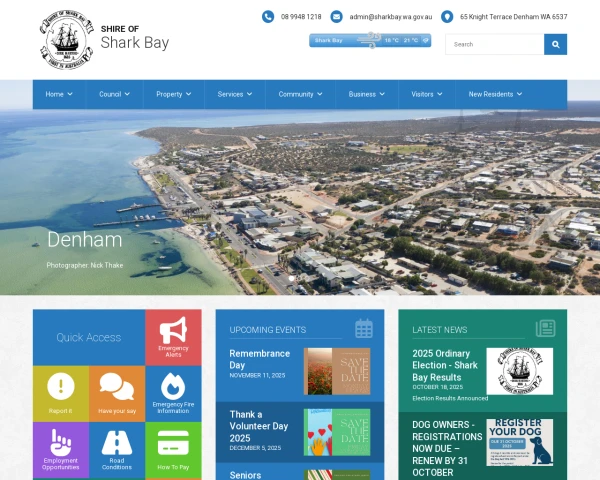600x480 pixels.
Task: Click the wind icon in weather widget
Action: pyautogui.click(x=370, y=40)
